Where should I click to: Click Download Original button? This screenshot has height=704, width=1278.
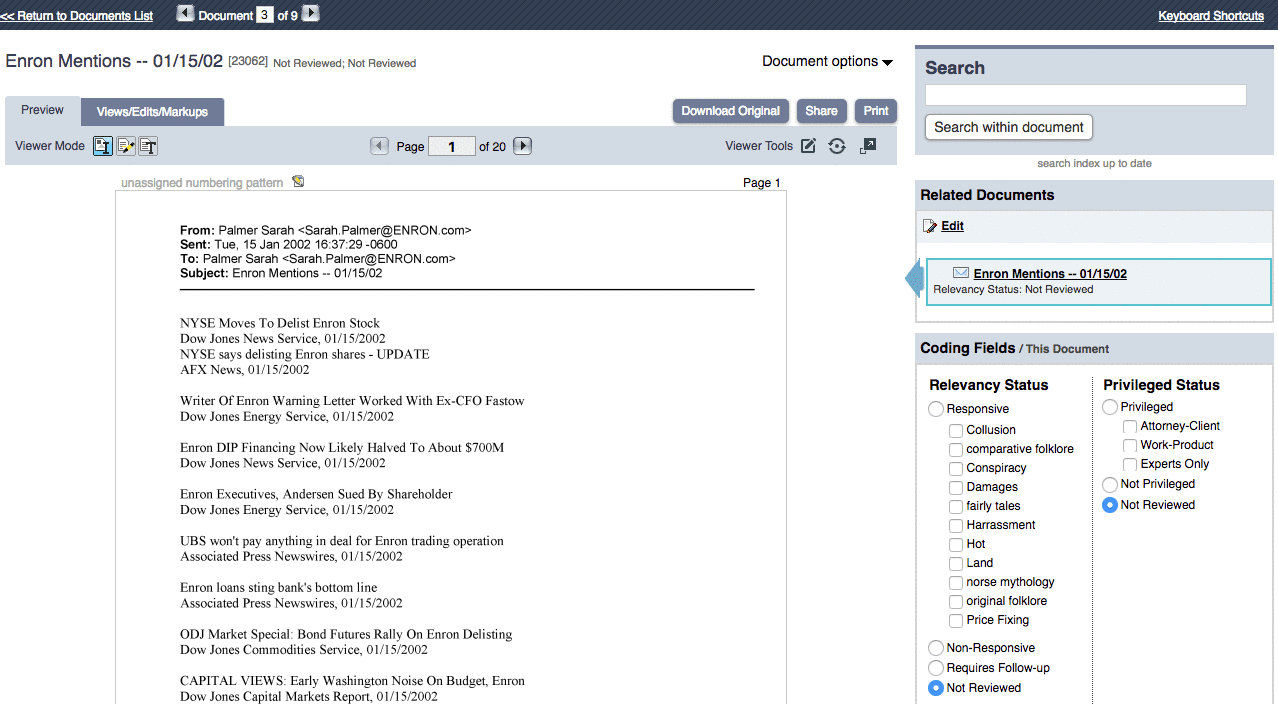click(731, 111)
